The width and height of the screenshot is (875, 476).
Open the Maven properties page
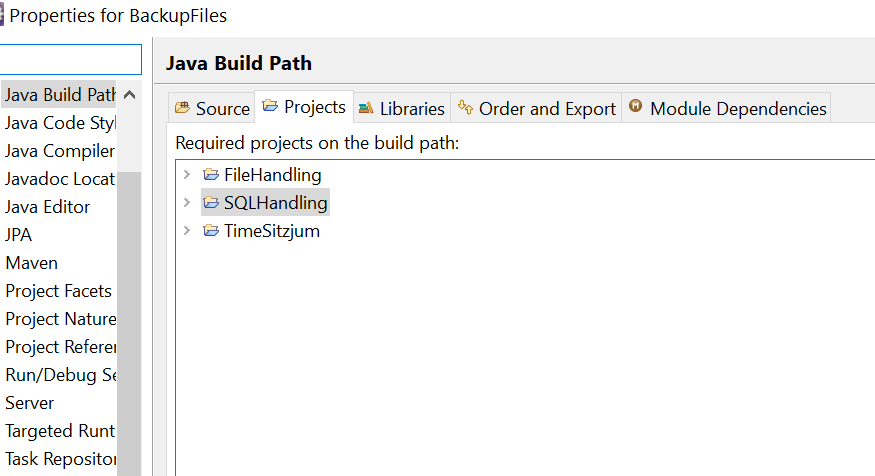[x=32, y=263]
